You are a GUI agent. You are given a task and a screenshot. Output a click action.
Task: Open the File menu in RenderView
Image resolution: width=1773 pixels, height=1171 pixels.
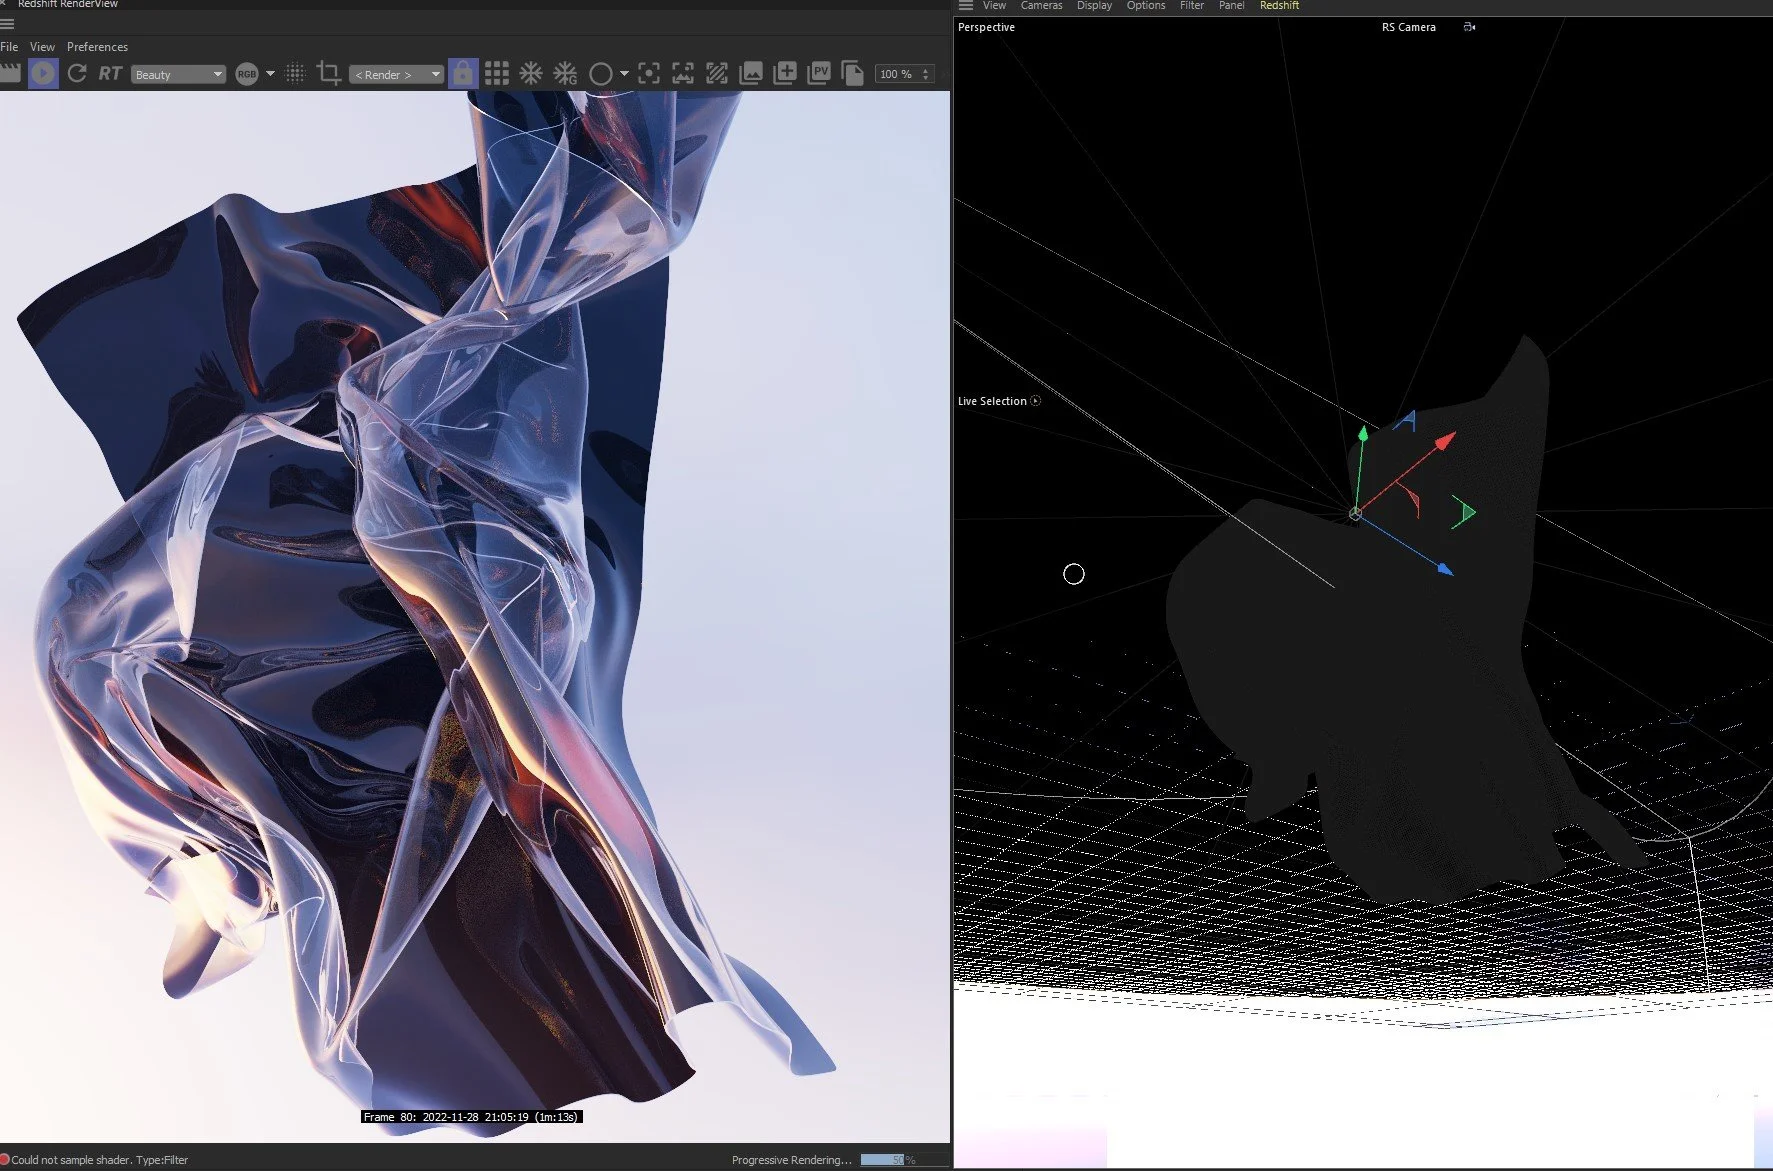tap(9, 47)
